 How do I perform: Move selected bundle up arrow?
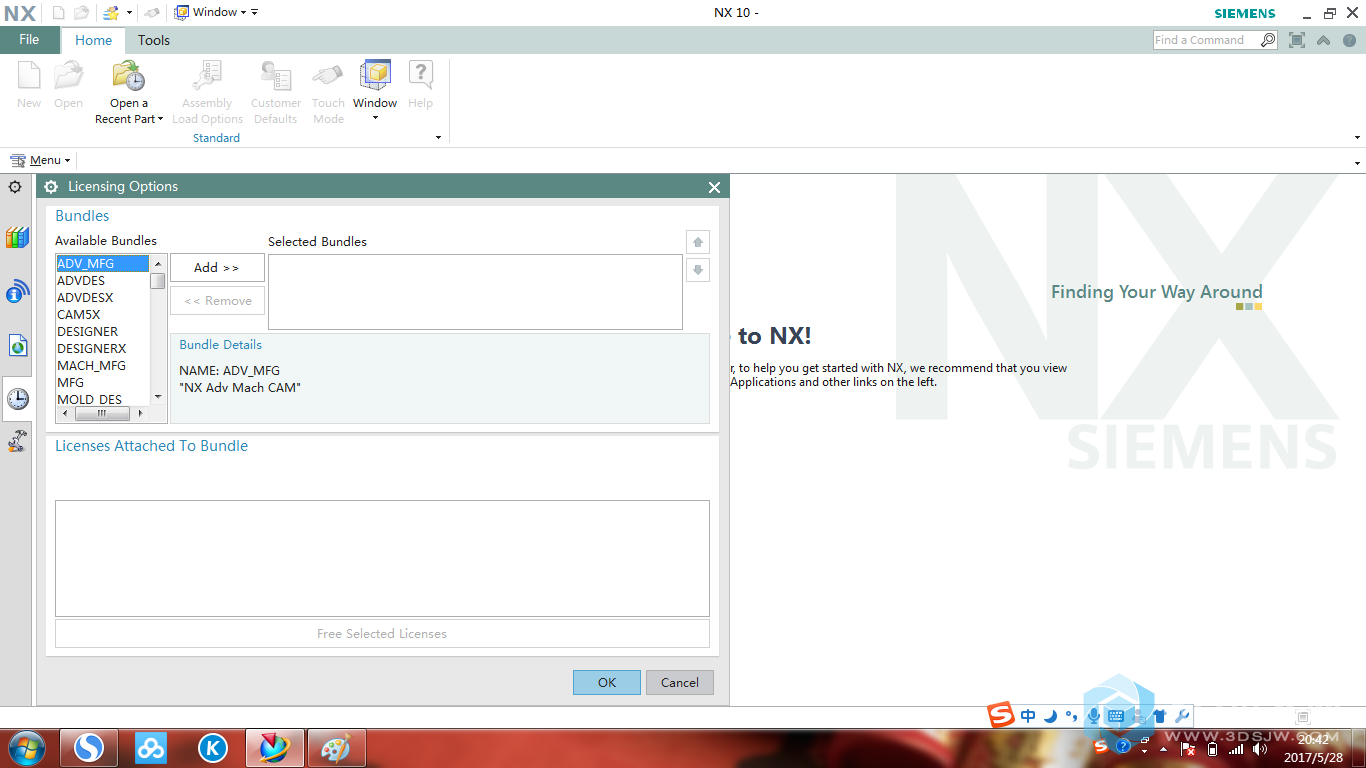tap(698, 242)
